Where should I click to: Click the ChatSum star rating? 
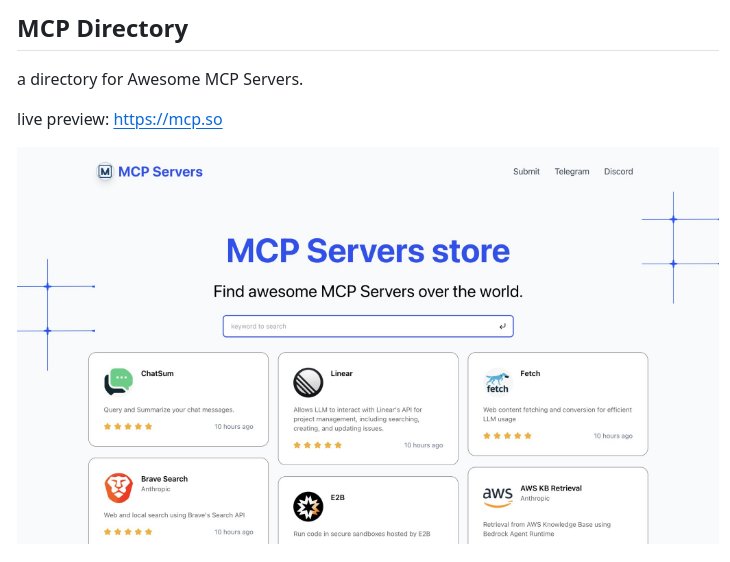[128, 427]
